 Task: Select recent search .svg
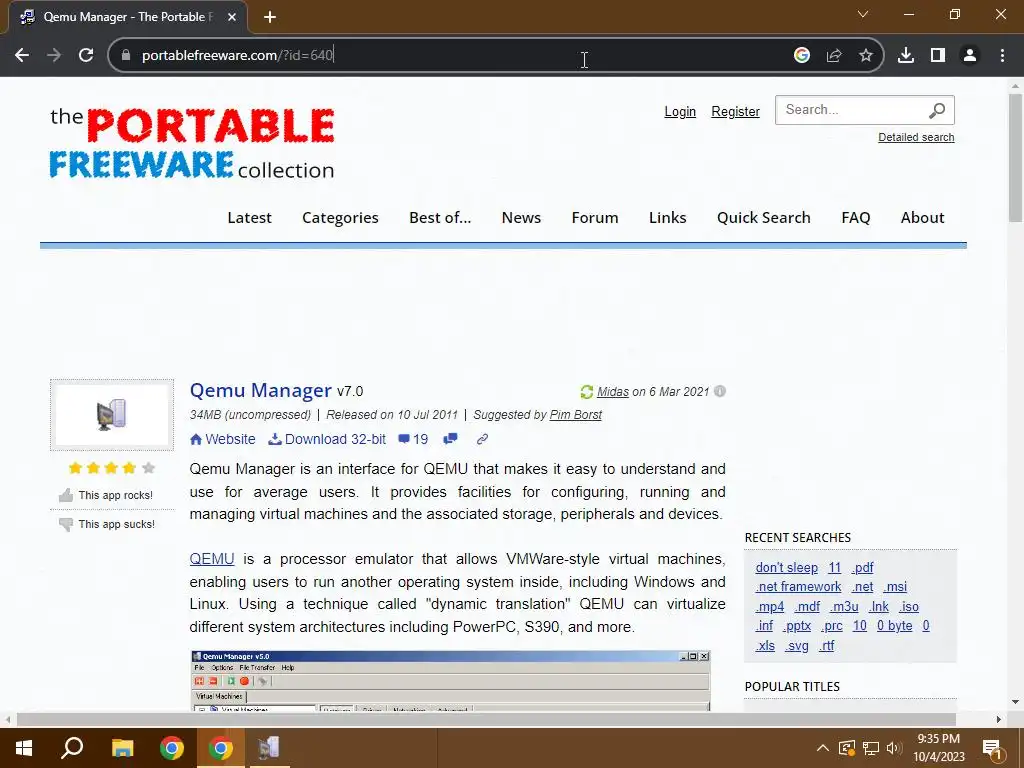796,645
